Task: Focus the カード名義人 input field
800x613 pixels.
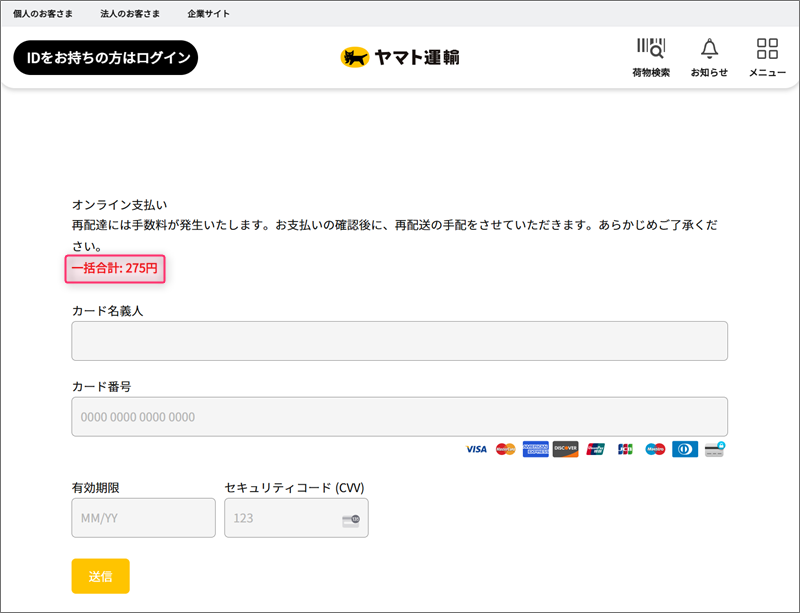Action: [399, 341]
